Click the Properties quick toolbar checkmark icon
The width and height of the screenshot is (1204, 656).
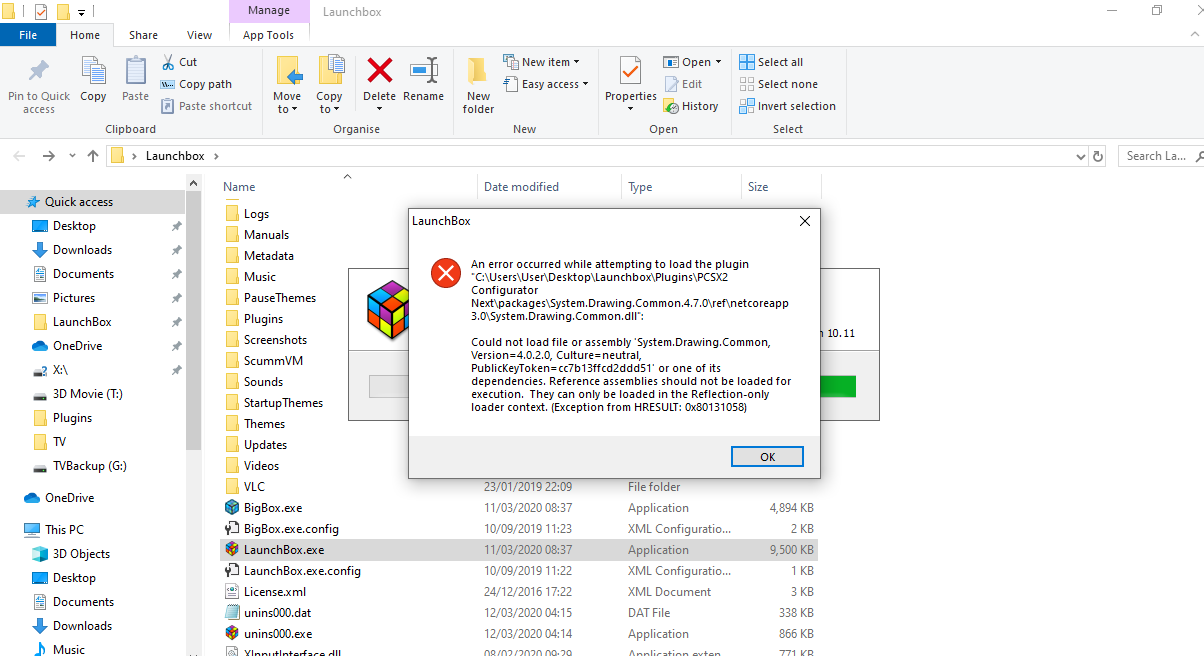click(x=40, y=12)
